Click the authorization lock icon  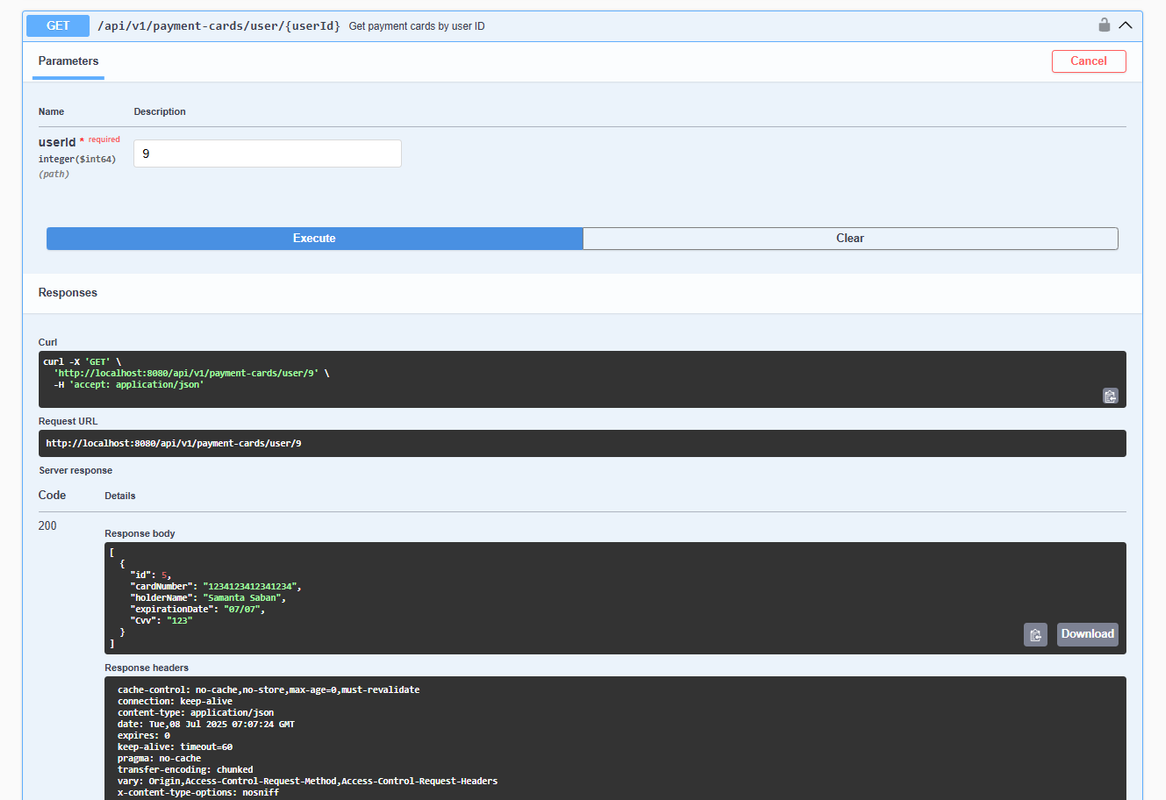1104,25
